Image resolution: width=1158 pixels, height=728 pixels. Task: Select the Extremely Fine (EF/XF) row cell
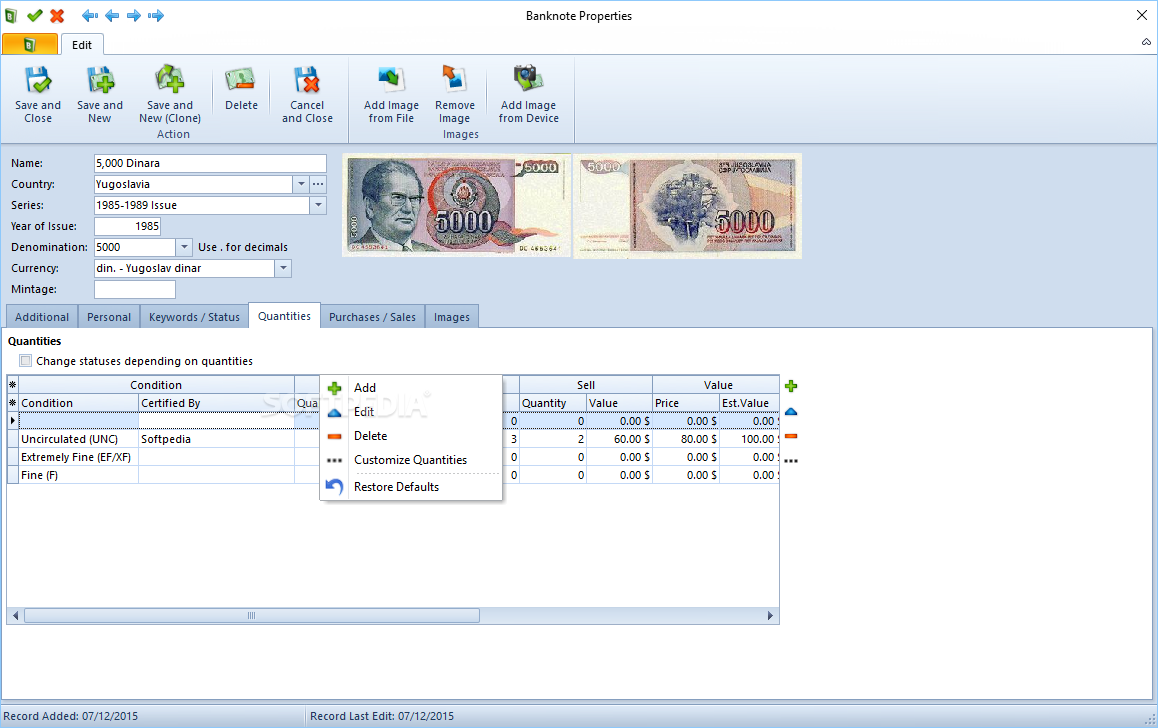(78, 457)
